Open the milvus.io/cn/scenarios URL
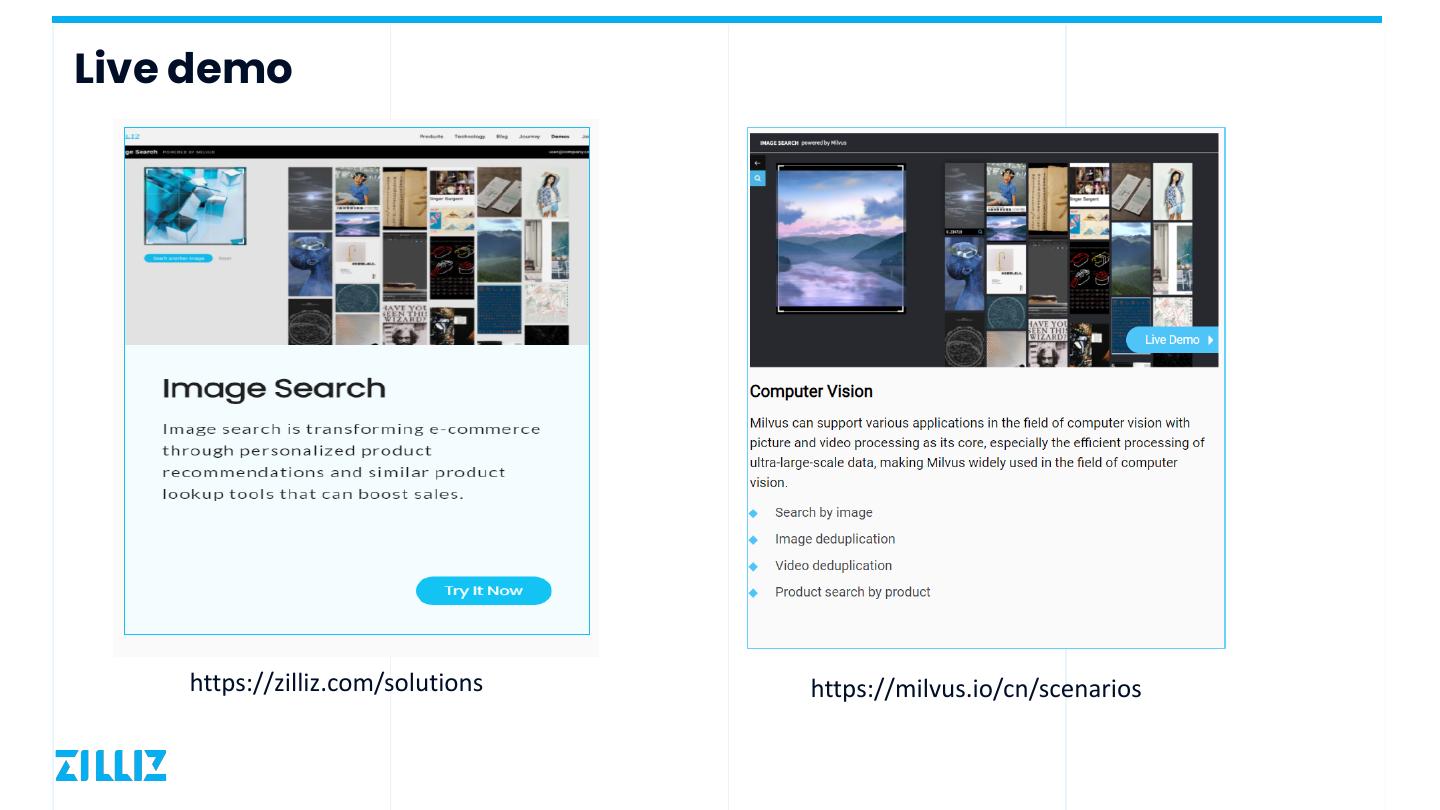1440x810 pixels. pos(976,689)
